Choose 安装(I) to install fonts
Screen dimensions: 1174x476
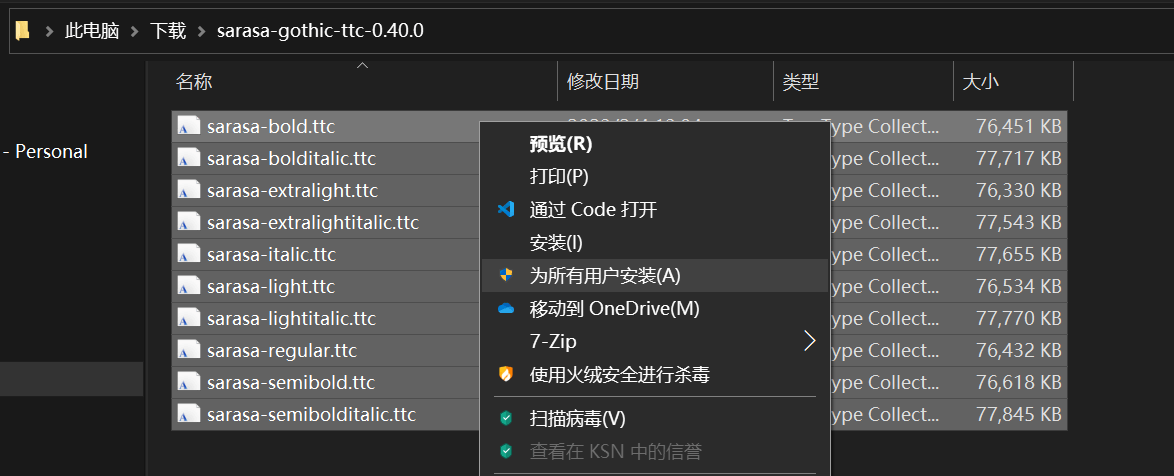[x=555, y=242]
